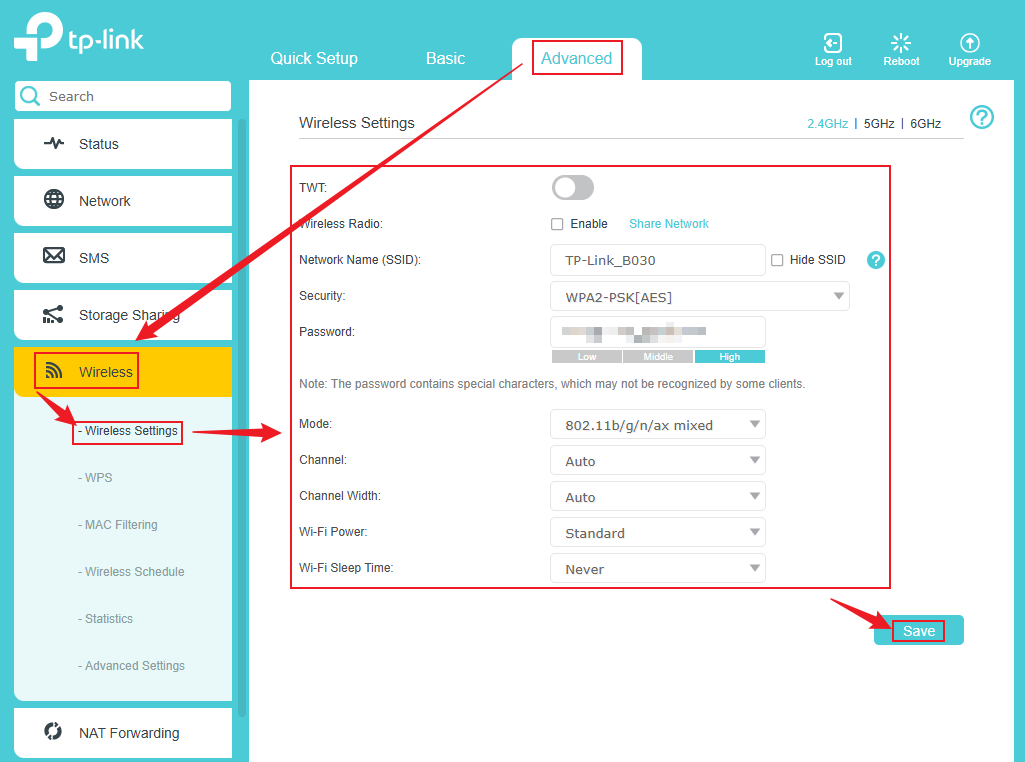Click the Save button
The height and width of the screenshot is (762, 1025).
918,631
